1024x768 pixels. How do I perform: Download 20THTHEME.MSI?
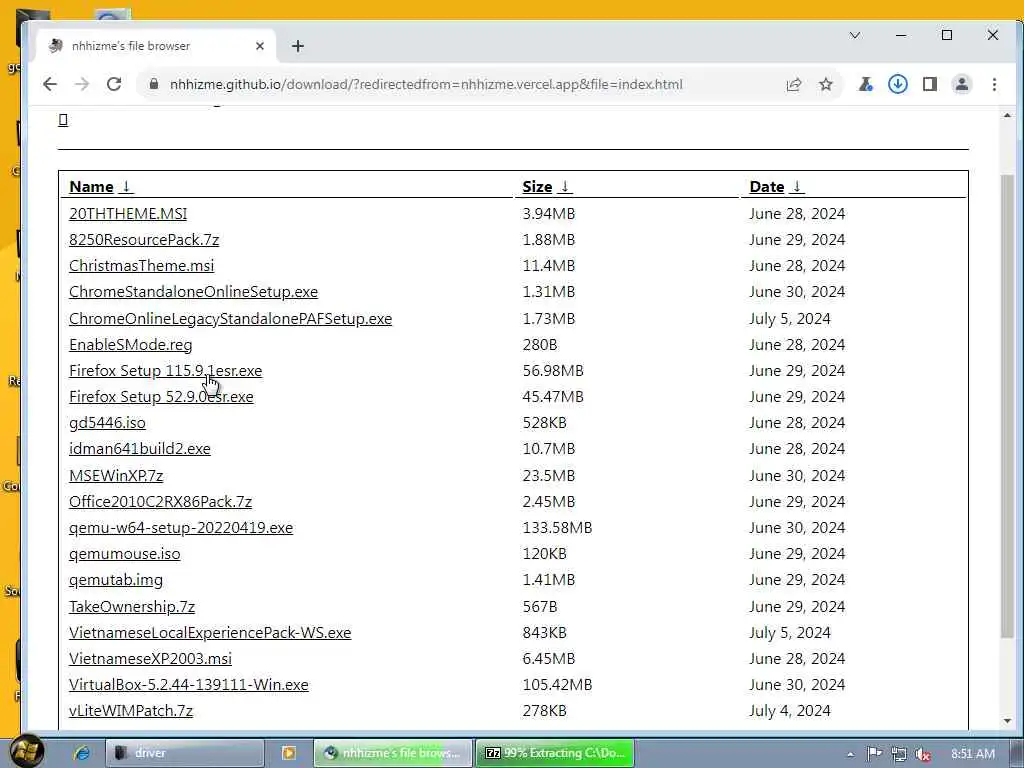[x=128, y=214]
